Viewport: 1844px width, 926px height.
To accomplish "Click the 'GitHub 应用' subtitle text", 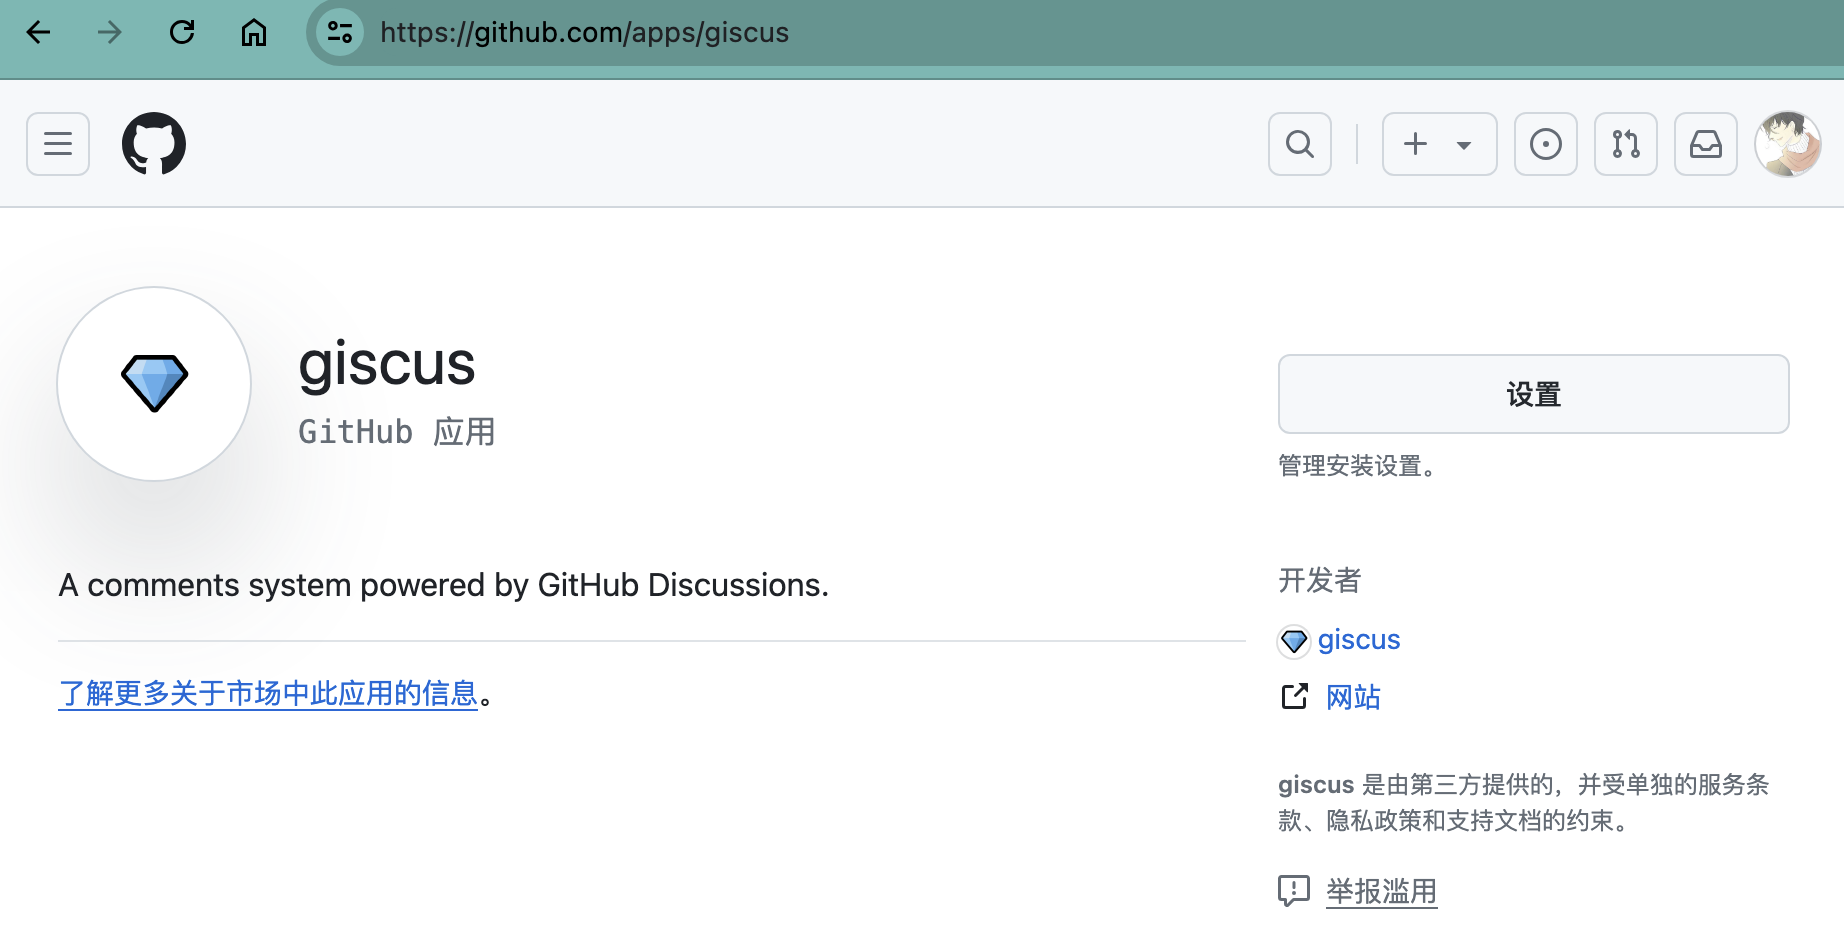I will coord(397,432).
